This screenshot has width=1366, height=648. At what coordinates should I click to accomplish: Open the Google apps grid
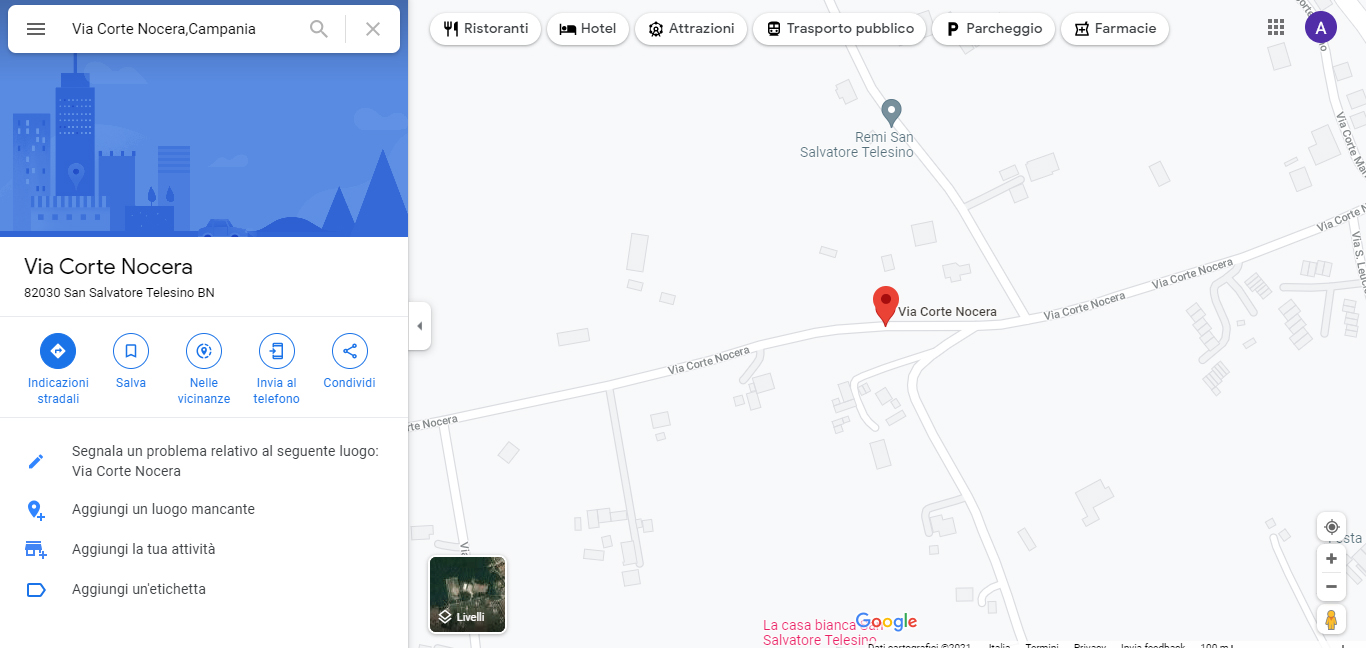1276,28
